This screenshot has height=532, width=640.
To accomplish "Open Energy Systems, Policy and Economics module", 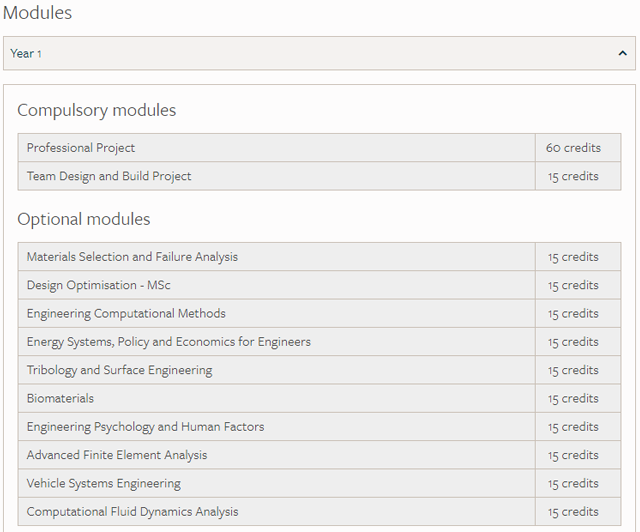I will click(x=169, y=342).
